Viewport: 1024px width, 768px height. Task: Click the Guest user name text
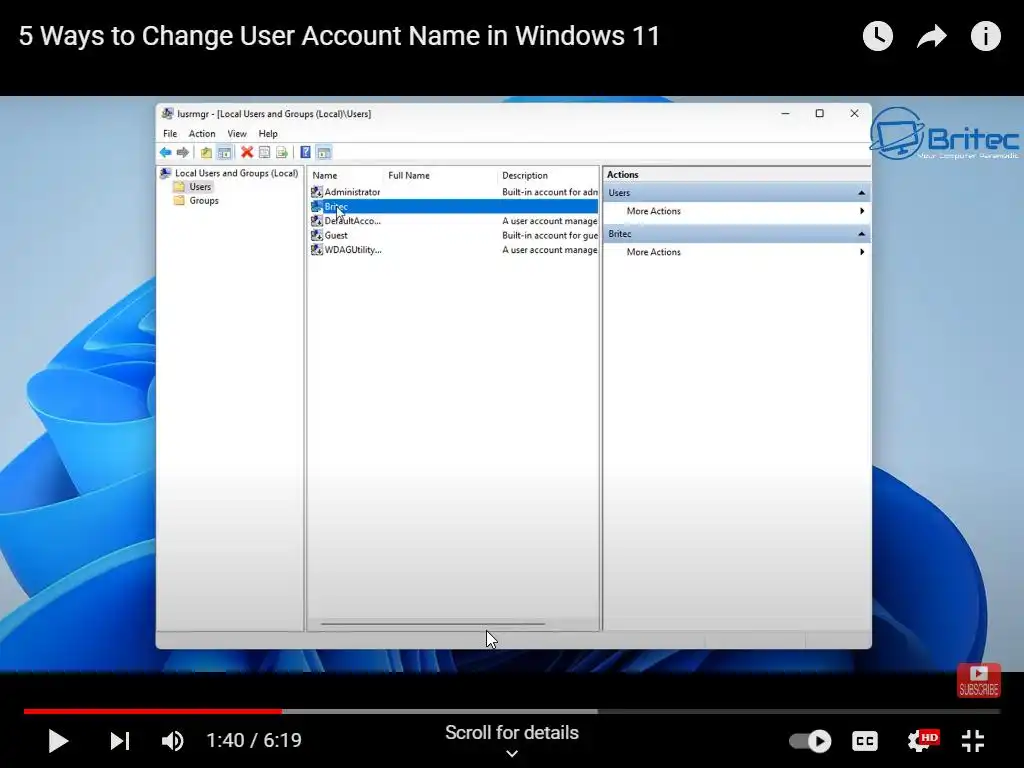pos(336,235)
